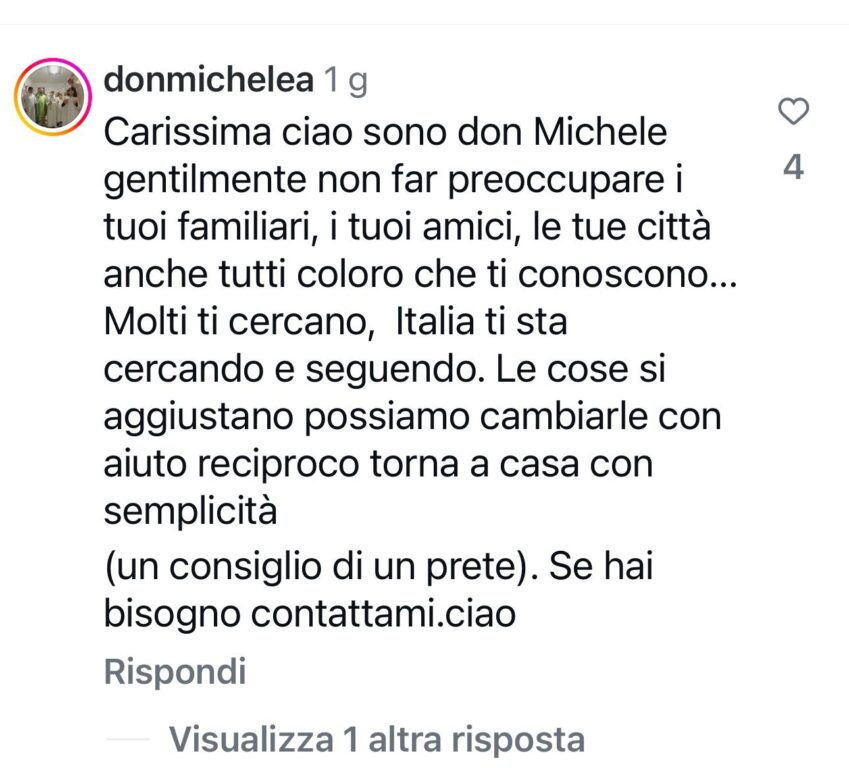Viewport: 849px width, 768px height.
Task: Open the donmichelea username profile link
Action: coord(208,80)
